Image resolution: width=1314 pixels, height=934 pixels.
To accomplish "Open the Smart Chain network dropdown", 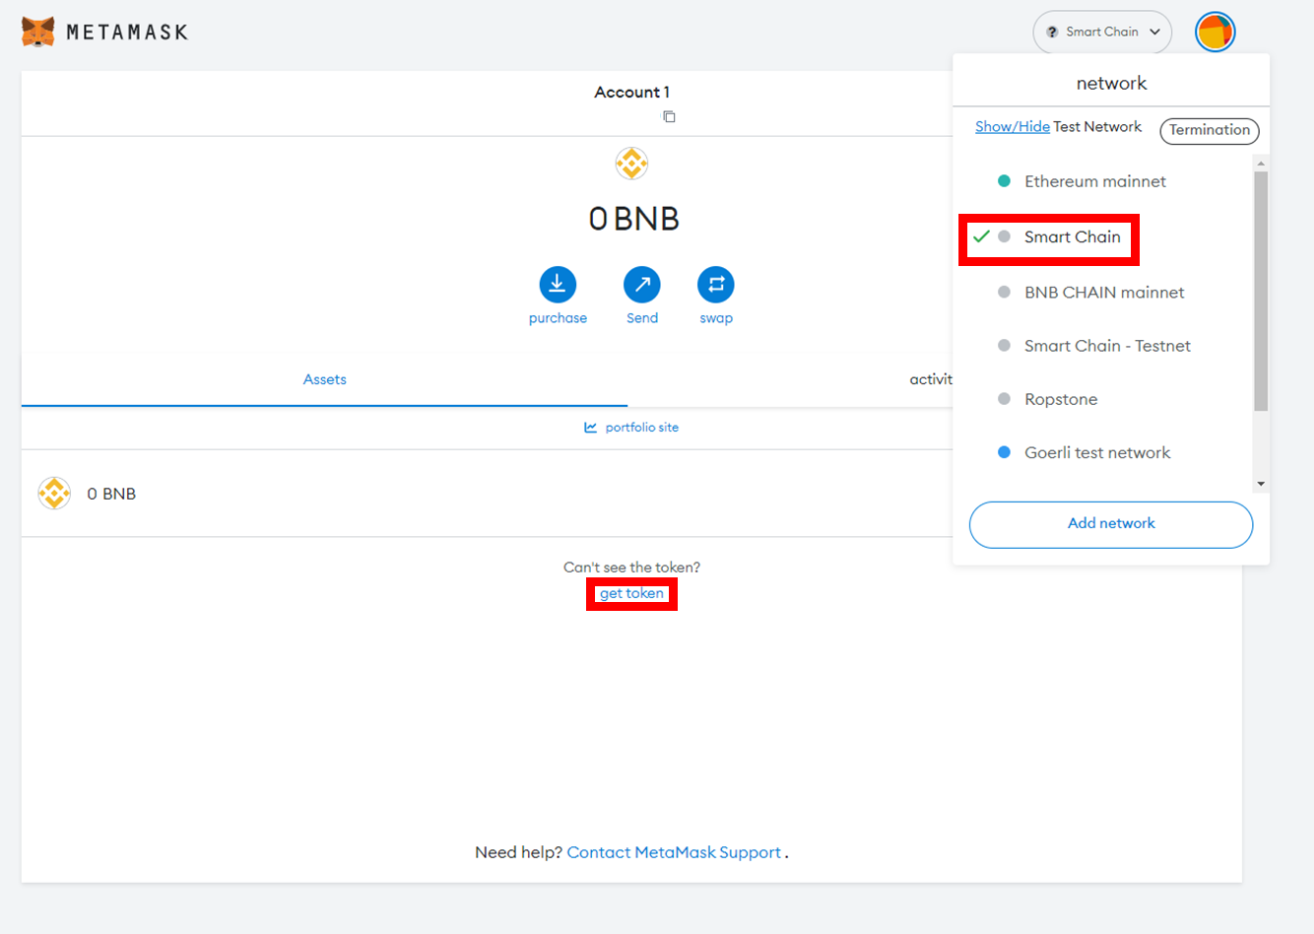I will click(1102, 32).
